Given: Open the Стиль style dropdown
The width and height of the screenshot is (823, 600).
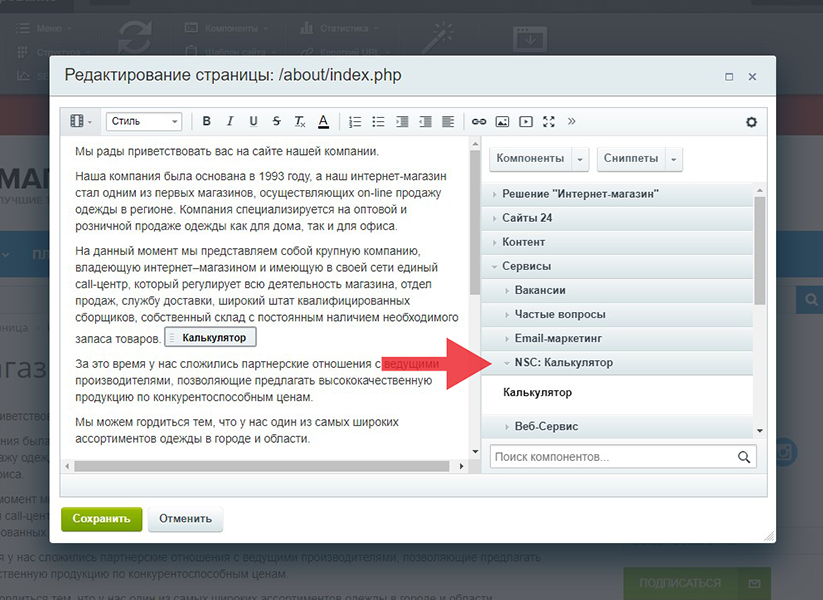Looking at the screenshot, I should [144, 122].
